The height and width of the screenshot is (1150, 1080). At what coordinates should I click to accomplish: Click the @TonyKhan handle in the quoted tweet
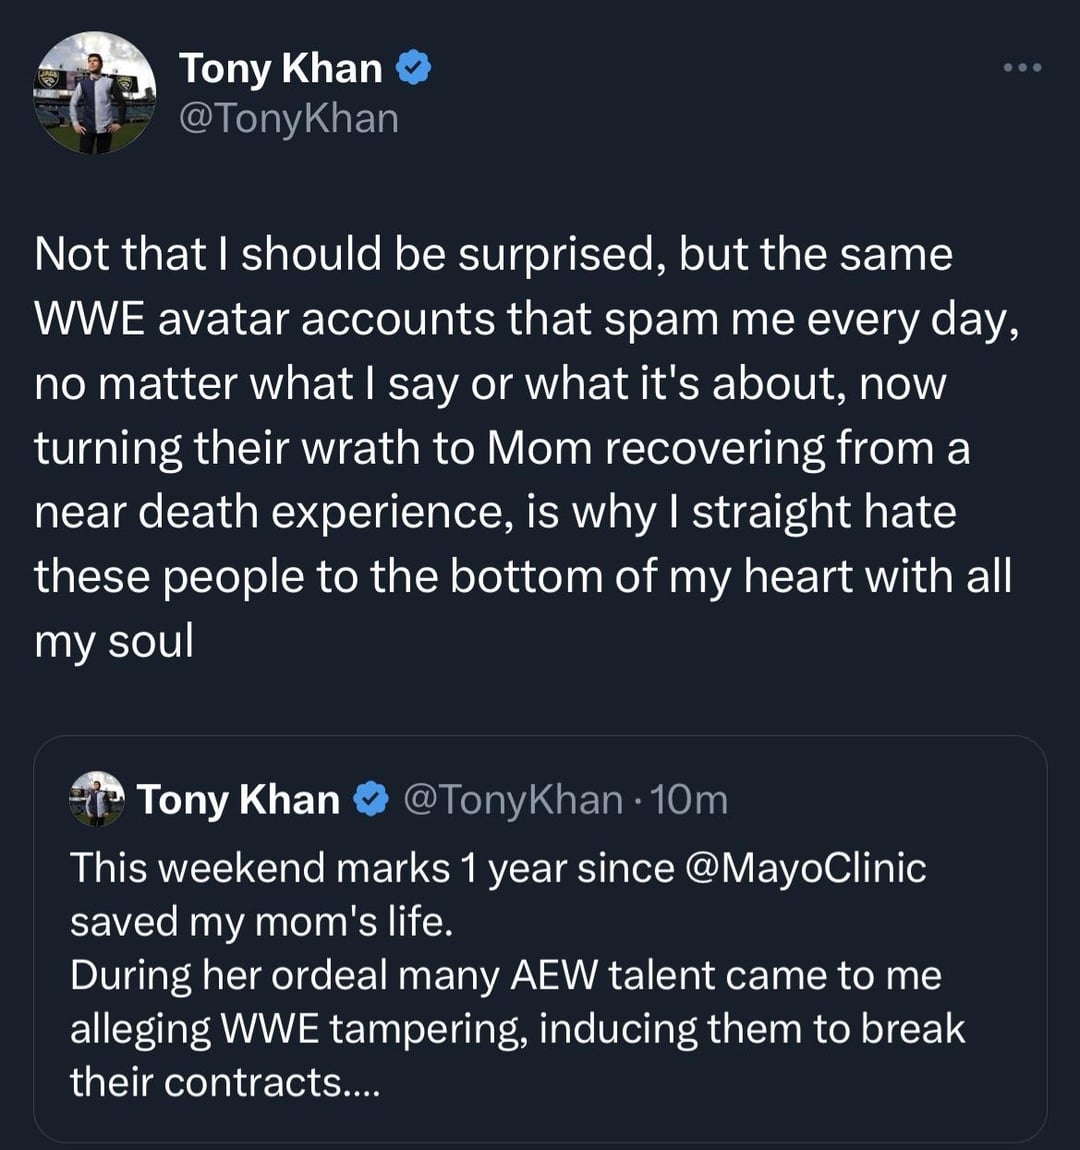[513, 799]
